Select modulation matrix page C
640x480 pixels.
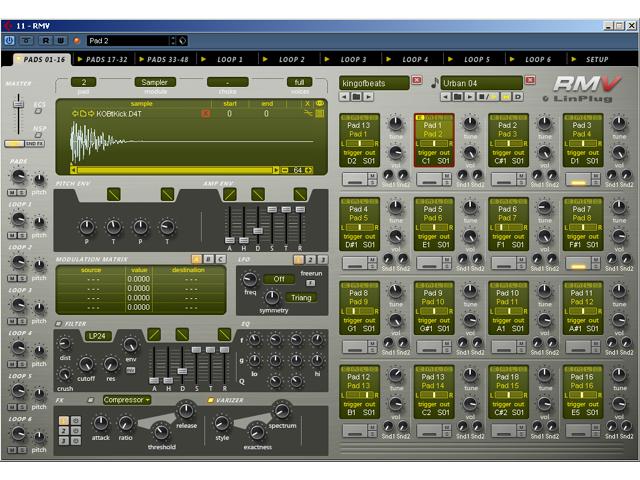tap(220, 259)
